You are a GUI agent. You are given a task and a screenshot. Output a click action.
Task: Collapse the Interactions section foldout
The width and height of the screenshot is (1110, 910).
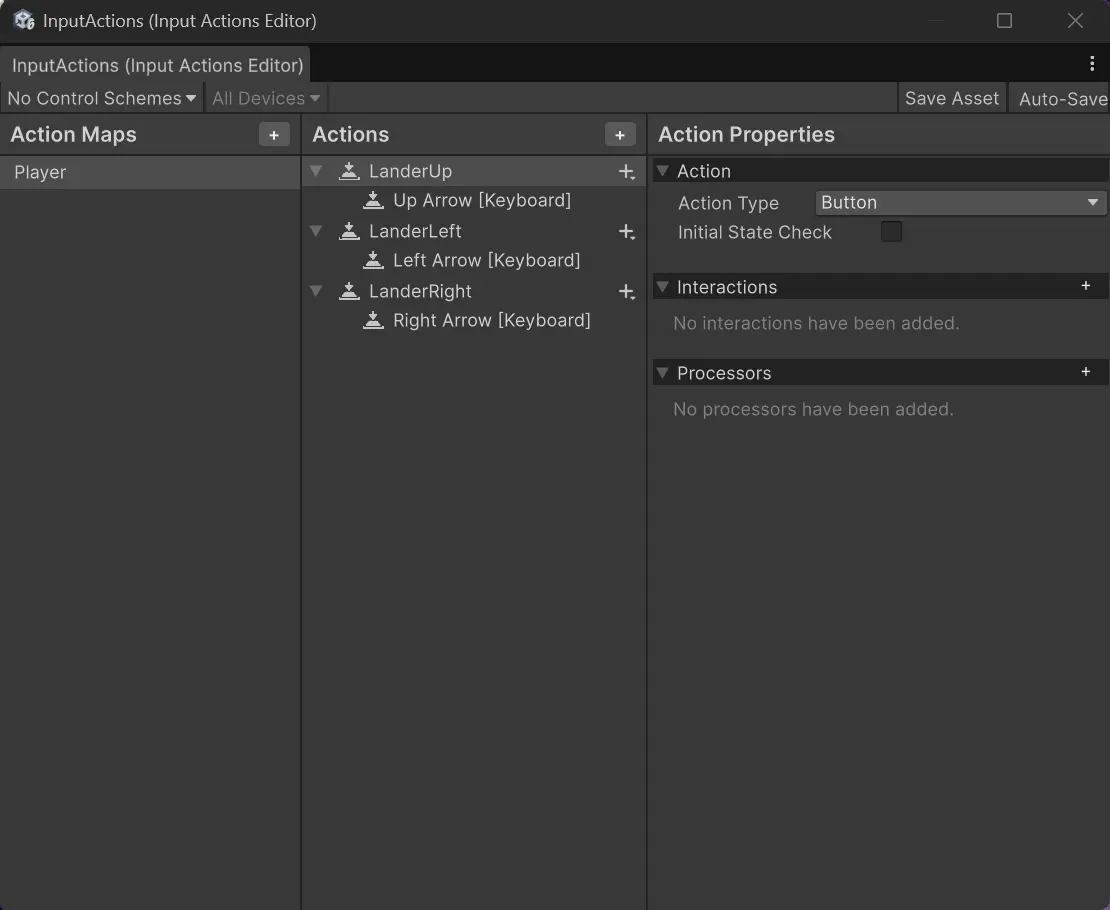pyautogui.click(x=662, y=287)
